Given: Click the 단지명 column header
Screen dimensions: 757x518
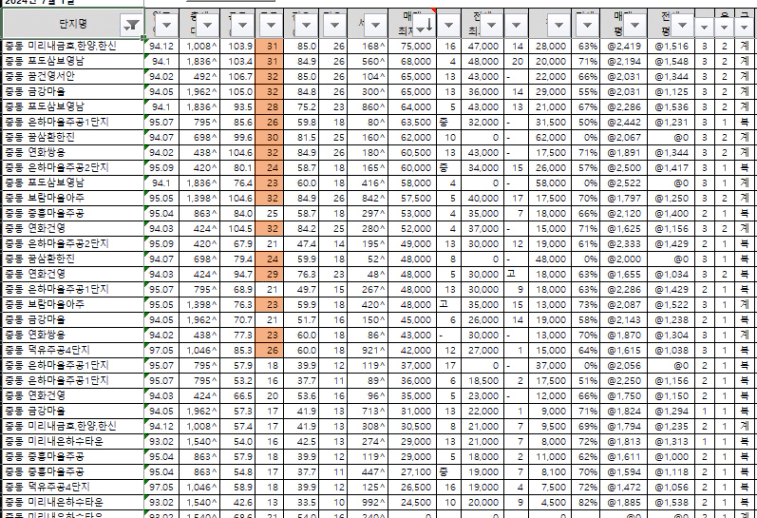Looking at the screenshot, I should point(73,24).
